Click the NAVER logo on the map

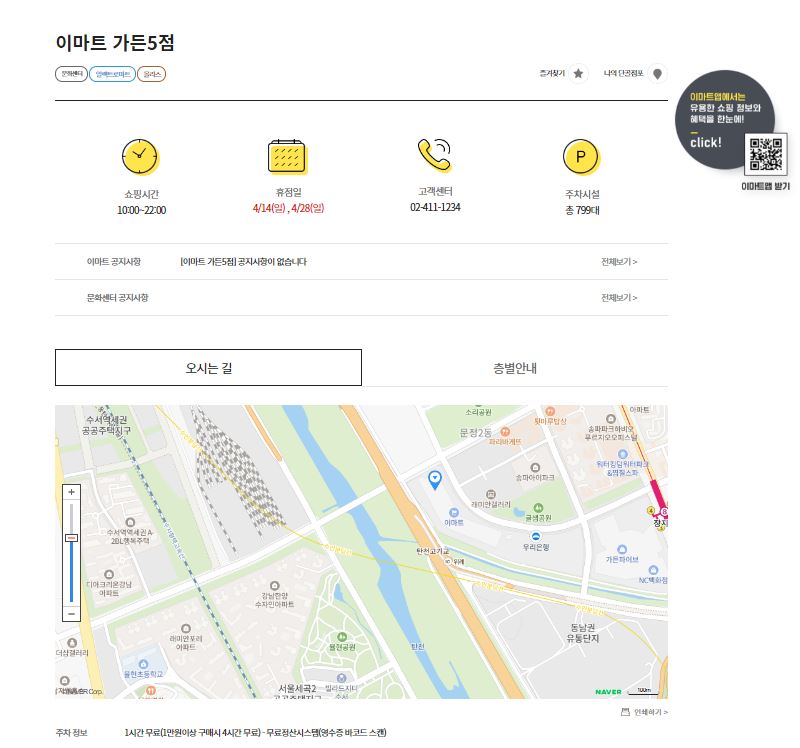pos(608,692)
